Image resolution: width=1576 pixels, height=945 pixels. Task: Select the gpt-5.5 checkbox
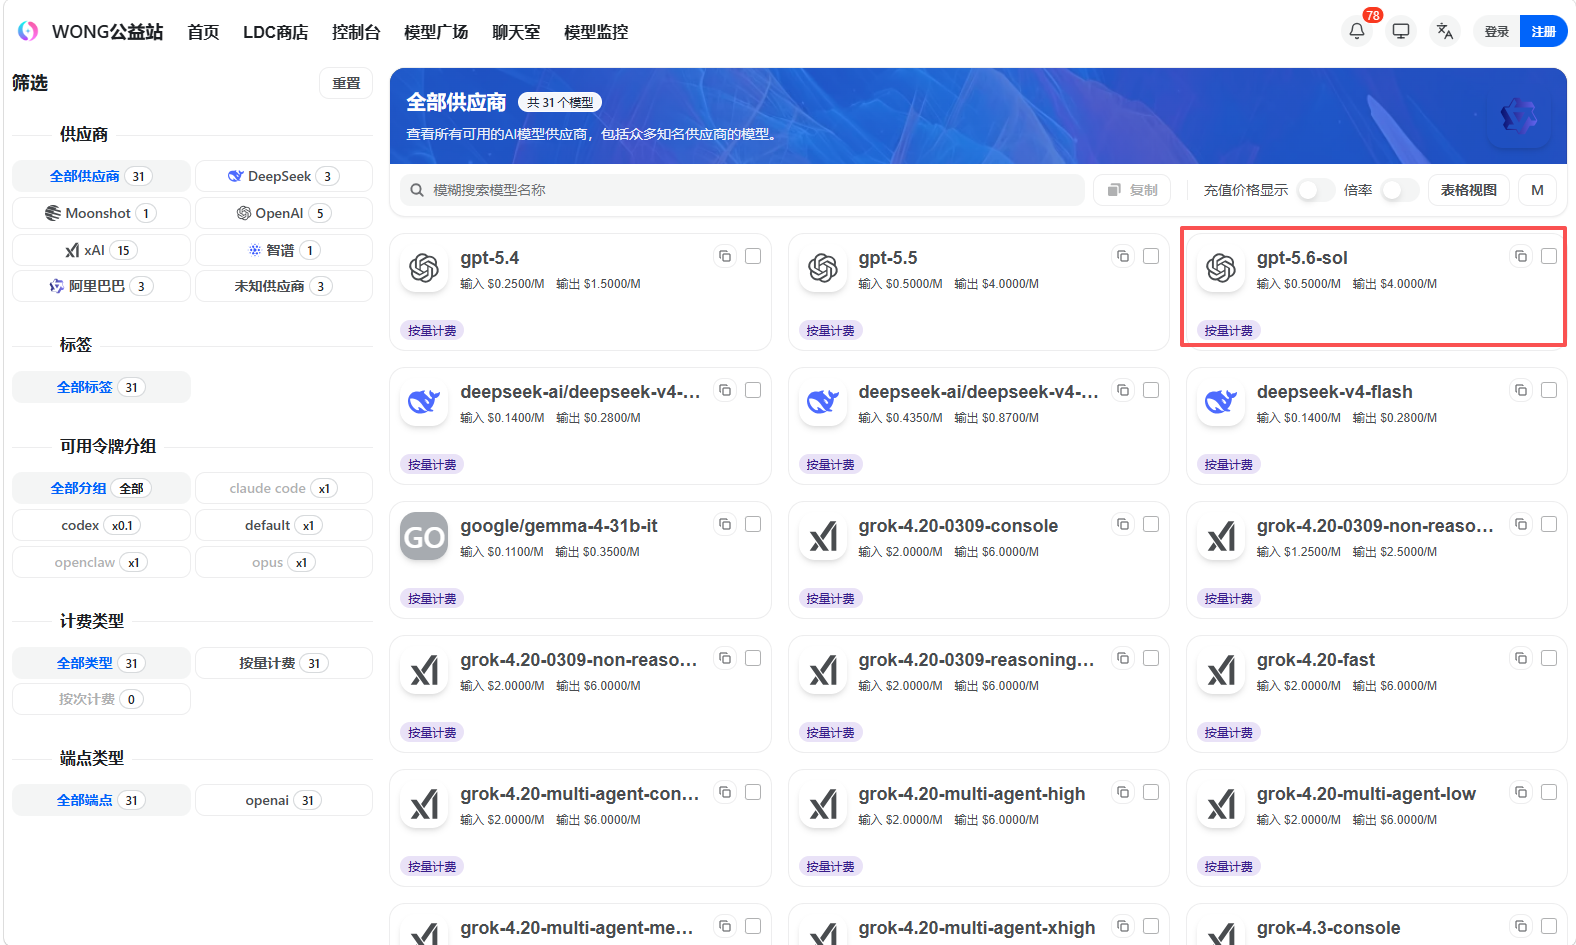point(1151,256)
